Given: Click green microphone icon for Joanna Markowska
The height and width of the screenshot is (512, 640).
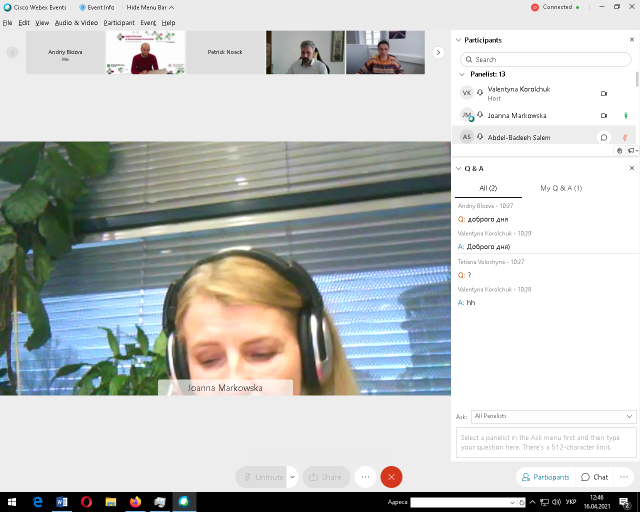Looking at the screenshot, I should pos(626,116).
